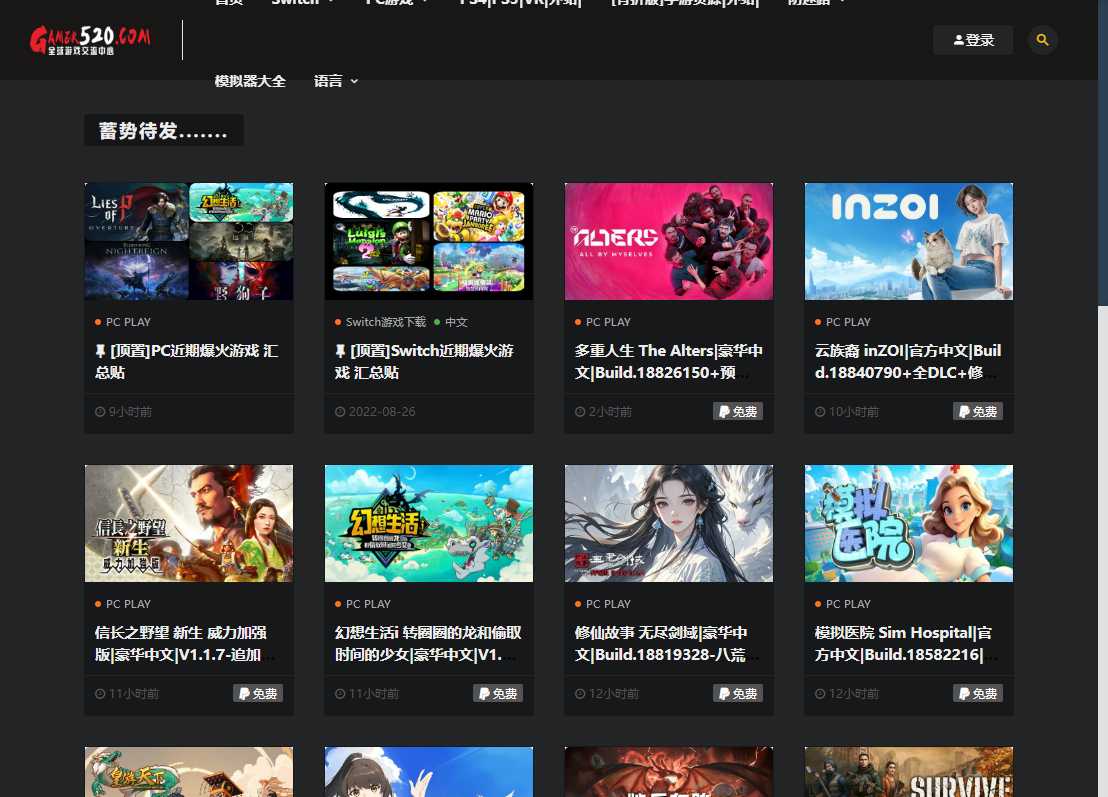This screenshot has width=1108, height=797.
Task: Open the 多重人生 The Alters article
Action: point(667,362)
